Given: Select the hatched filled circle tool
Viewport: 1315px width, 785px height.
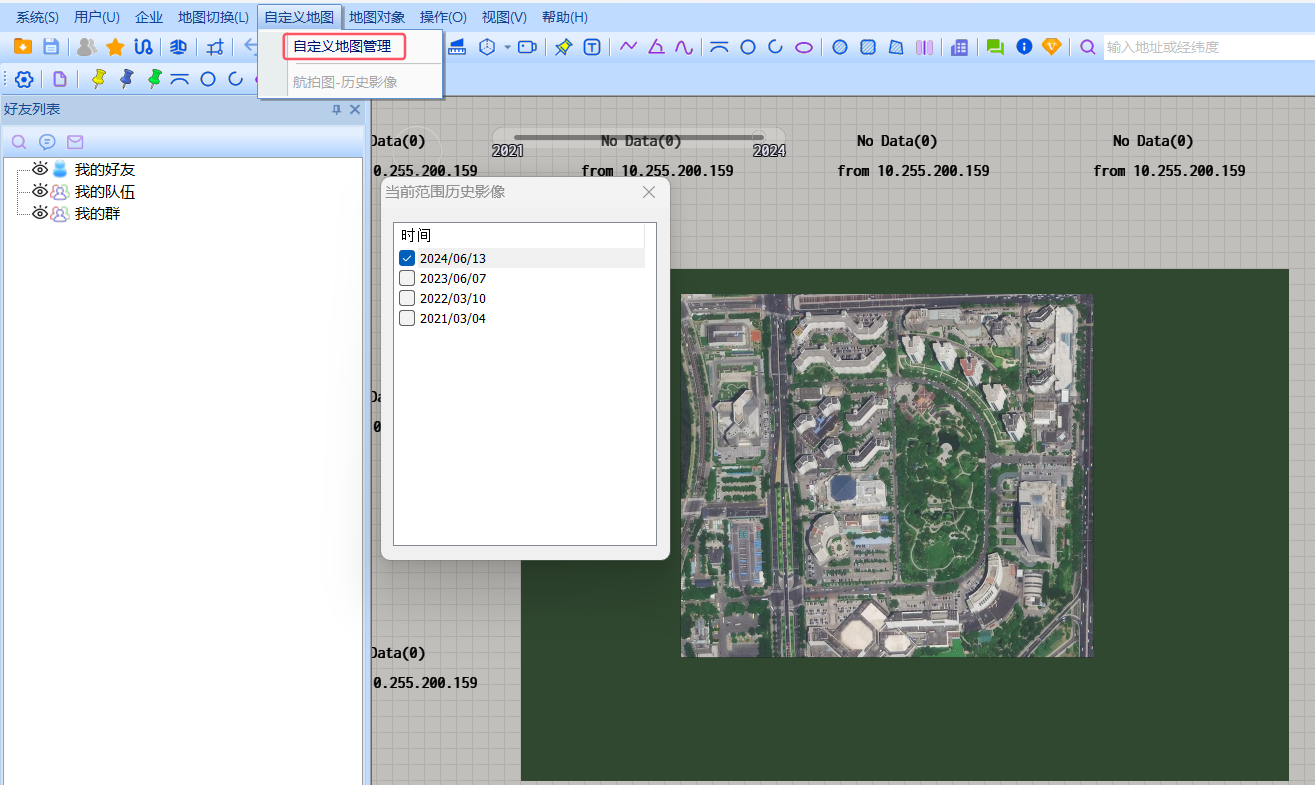Looking at the screenshot, I should pos(840,47).
